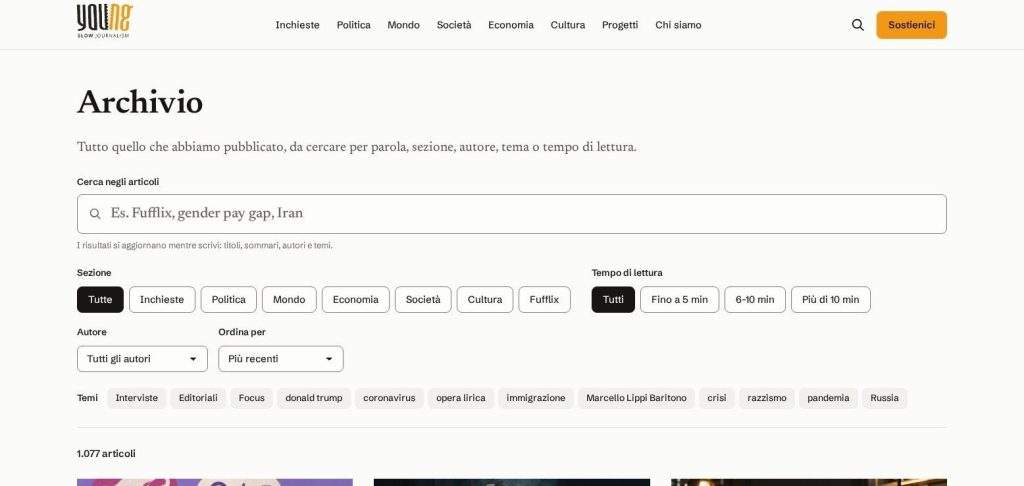
Task: Open the search magnifier icon in header
Action: pyautogui.click(x=857, y=25)
